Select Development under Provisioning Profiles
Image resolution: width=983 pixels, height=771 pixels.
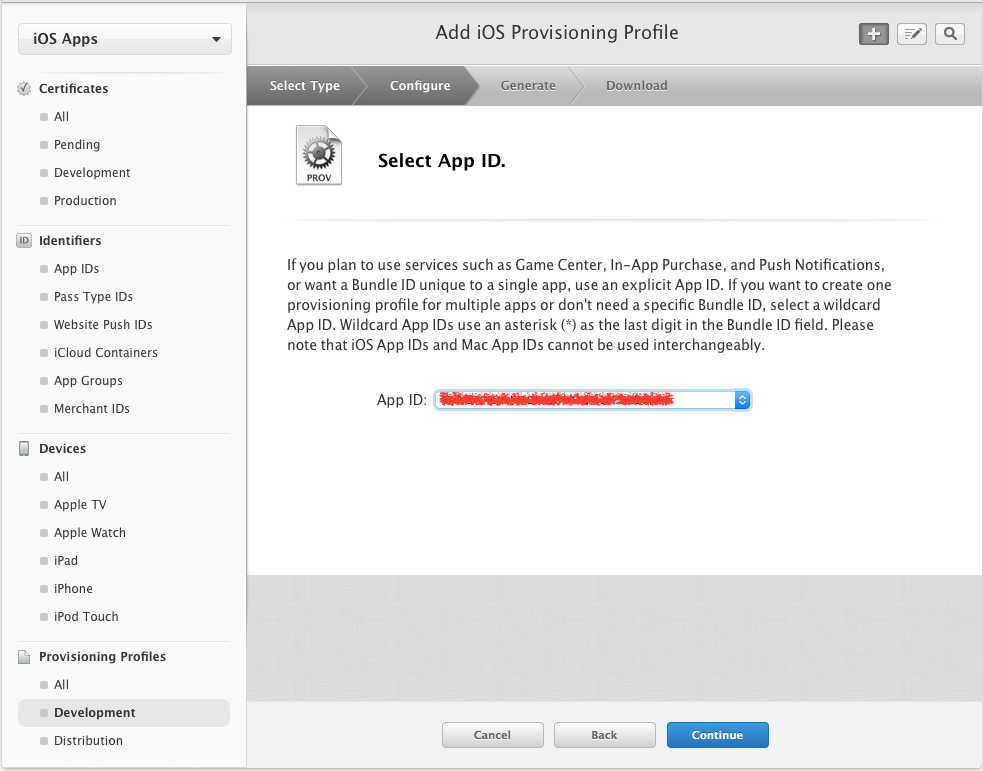[124, 713]
